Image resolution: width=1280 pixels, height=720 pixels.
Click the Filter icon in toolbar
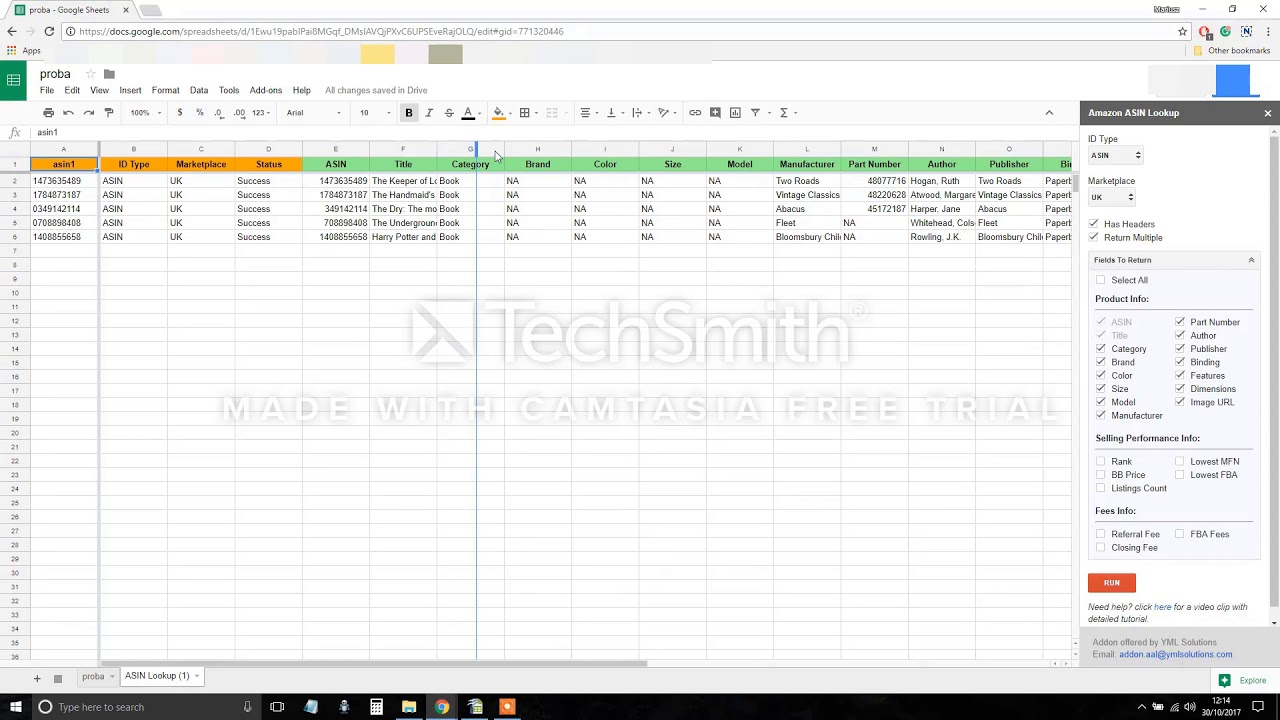coord(755,113)
